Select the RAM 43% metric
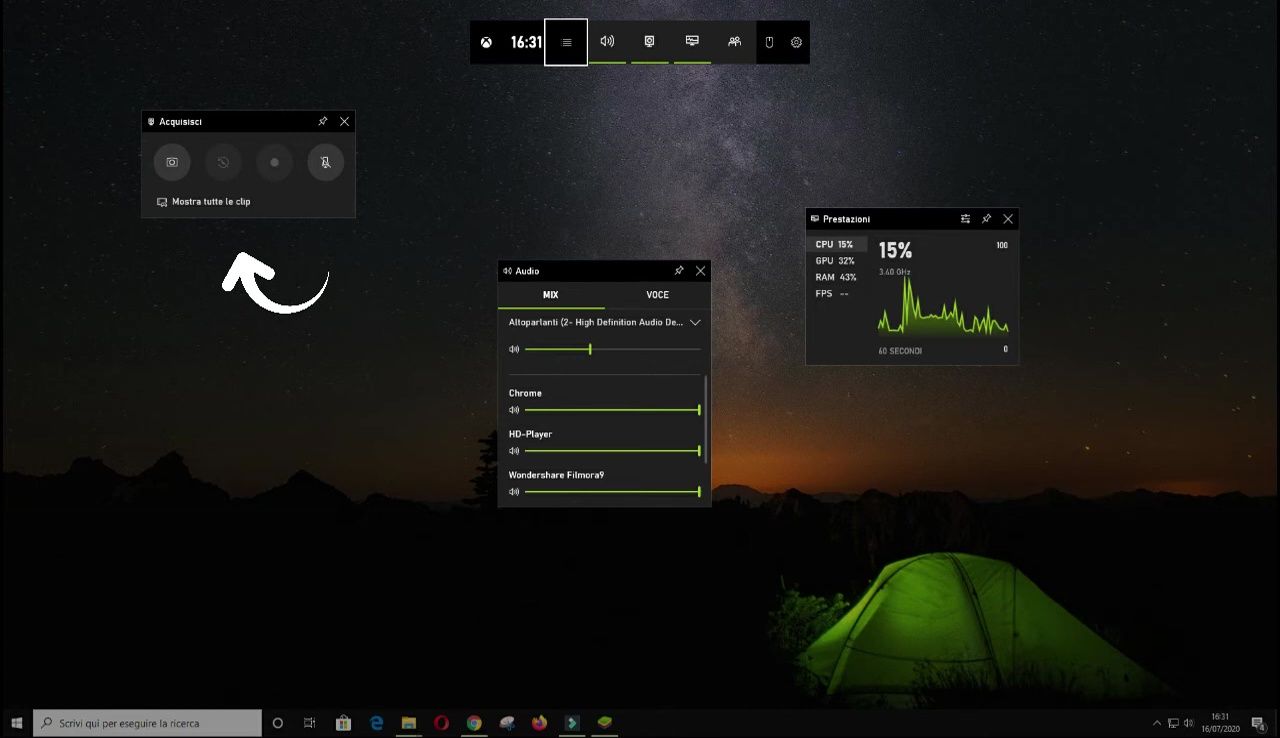The width and height of the screenshot is (1280, 738). click(838, 277)
